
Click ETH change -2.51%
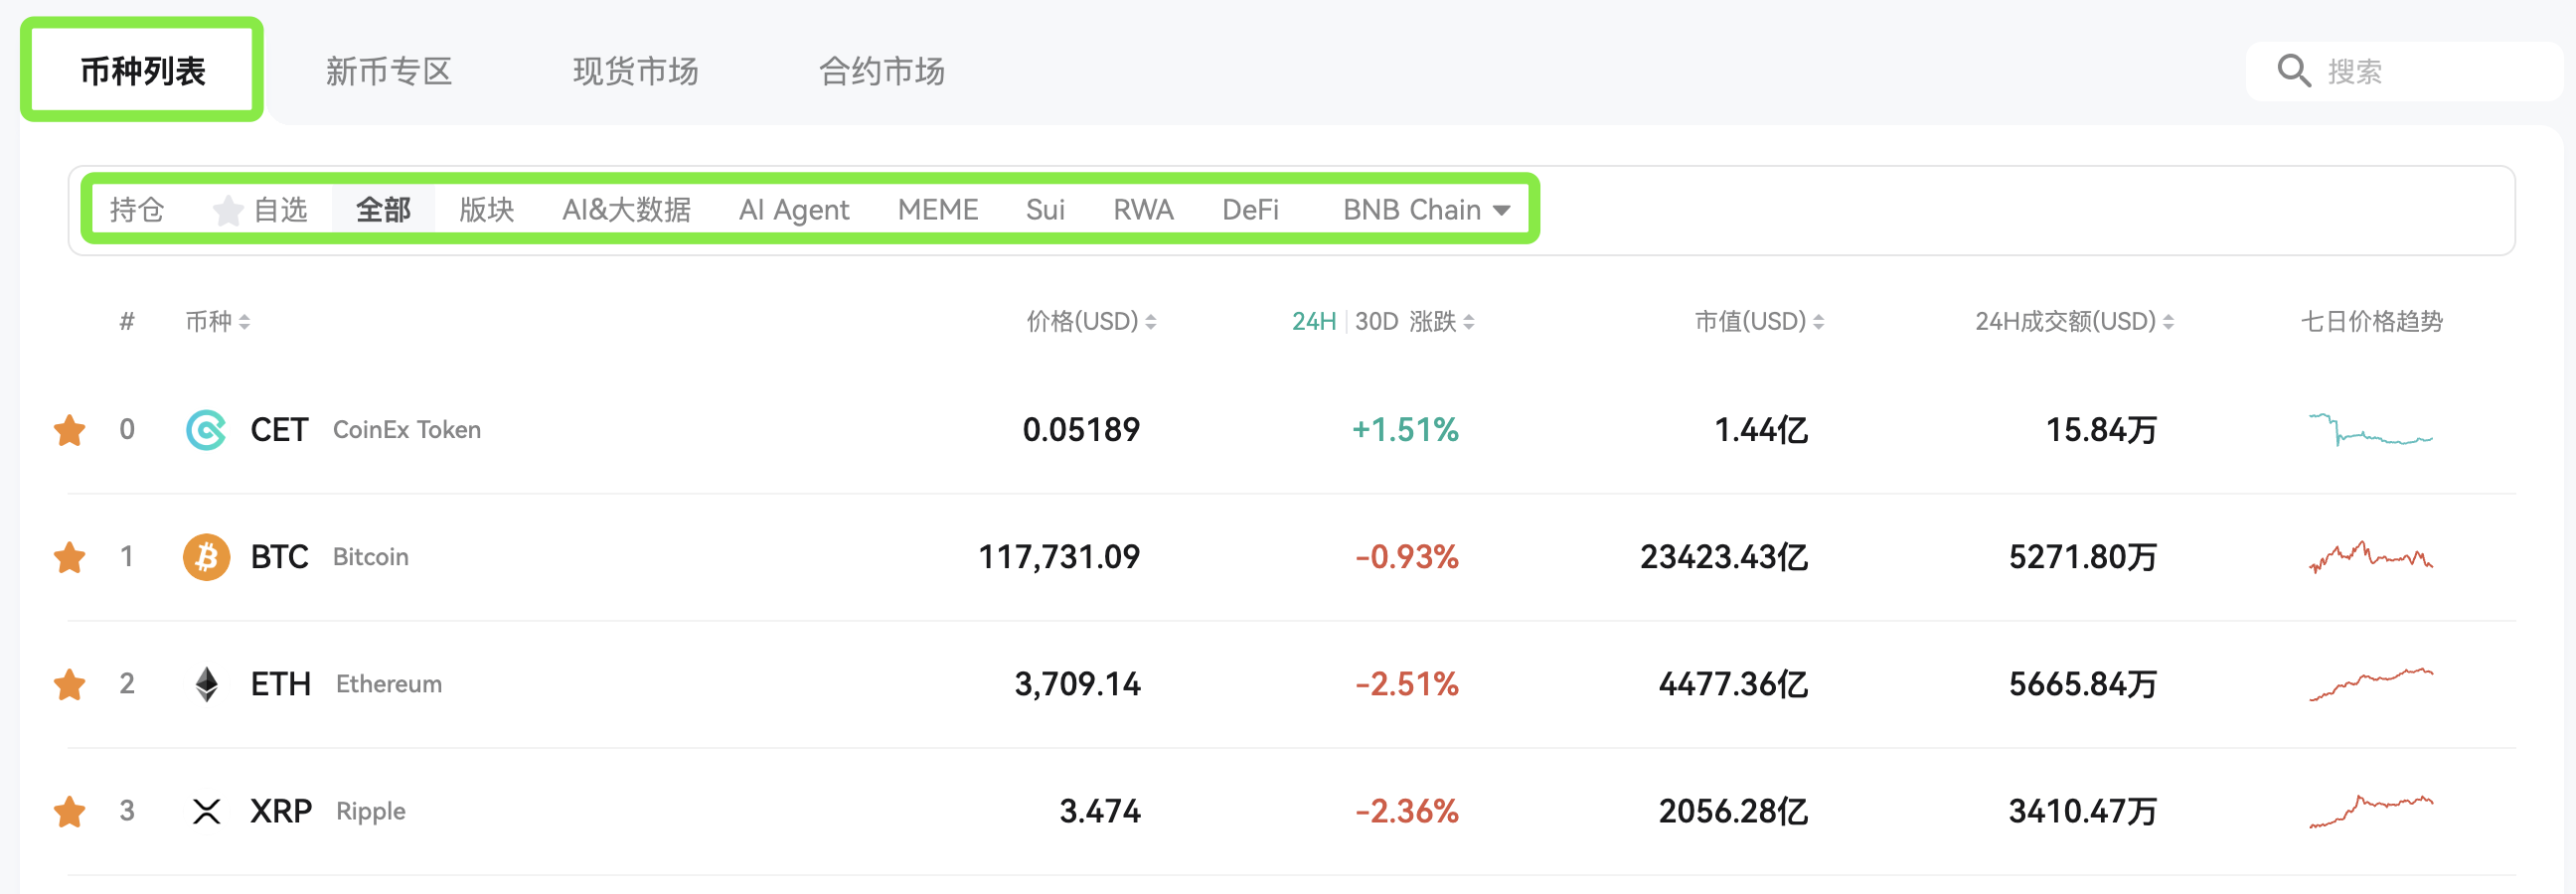[1406, 684]
